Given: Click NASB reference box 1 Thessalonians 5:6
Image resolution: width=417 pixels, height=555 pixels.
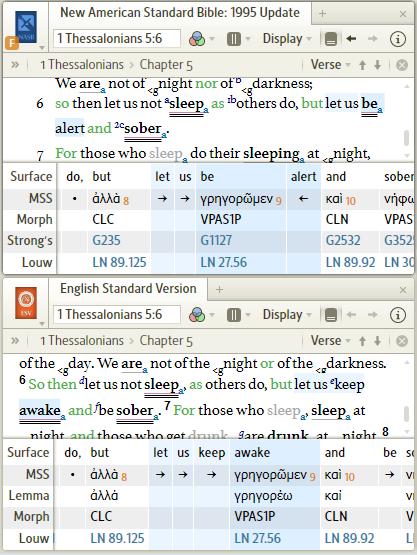Looking at the screenshot, I should click(x=117, y=38).
